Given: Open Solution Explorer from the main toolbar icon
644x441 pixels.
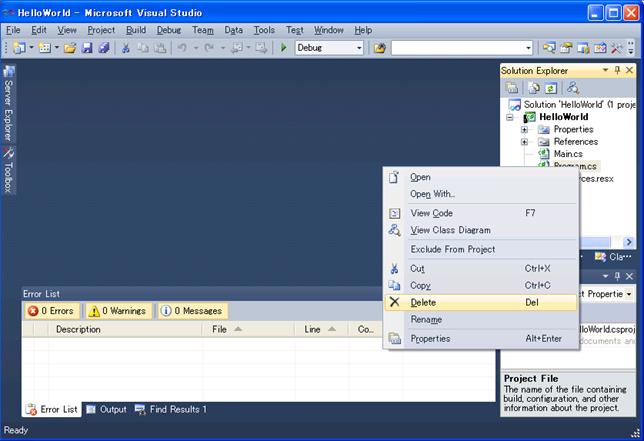Looking at the screenshot, I should point(549,48).
